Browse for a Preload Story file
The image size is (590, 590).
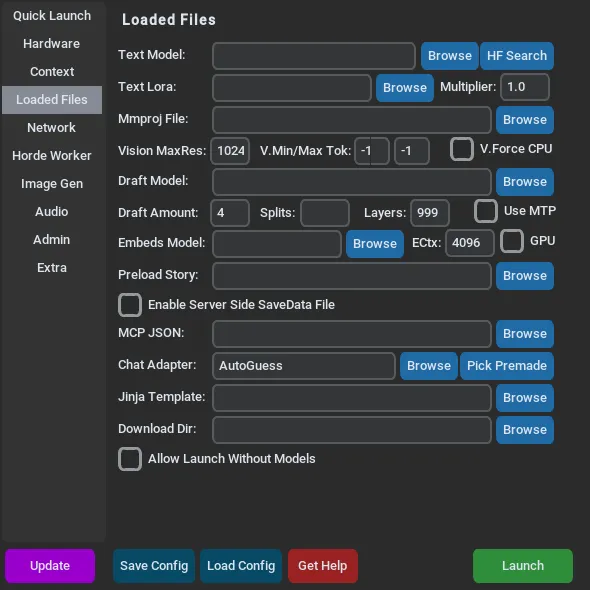pyautogui.click(x=525, y=276)
